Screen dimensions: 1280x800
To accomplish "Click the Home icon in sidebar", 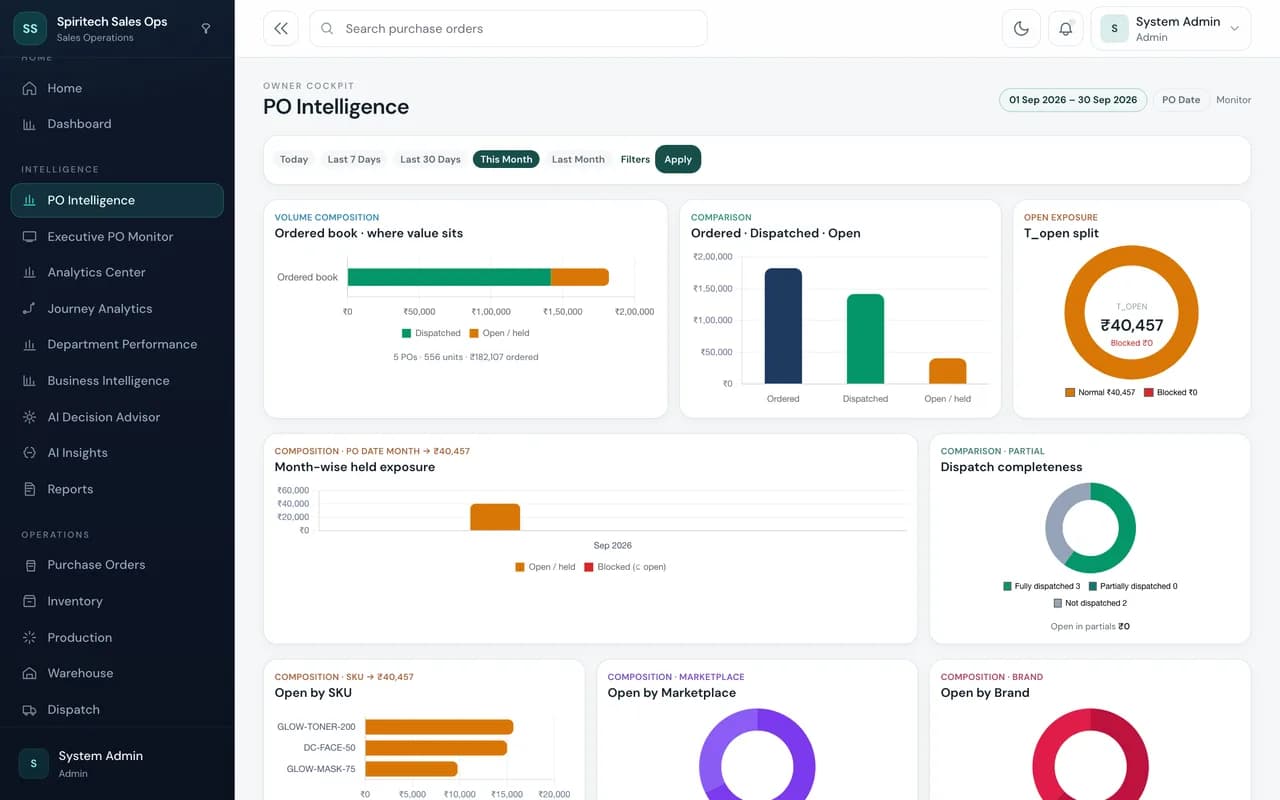I will (x=29, y=88).
